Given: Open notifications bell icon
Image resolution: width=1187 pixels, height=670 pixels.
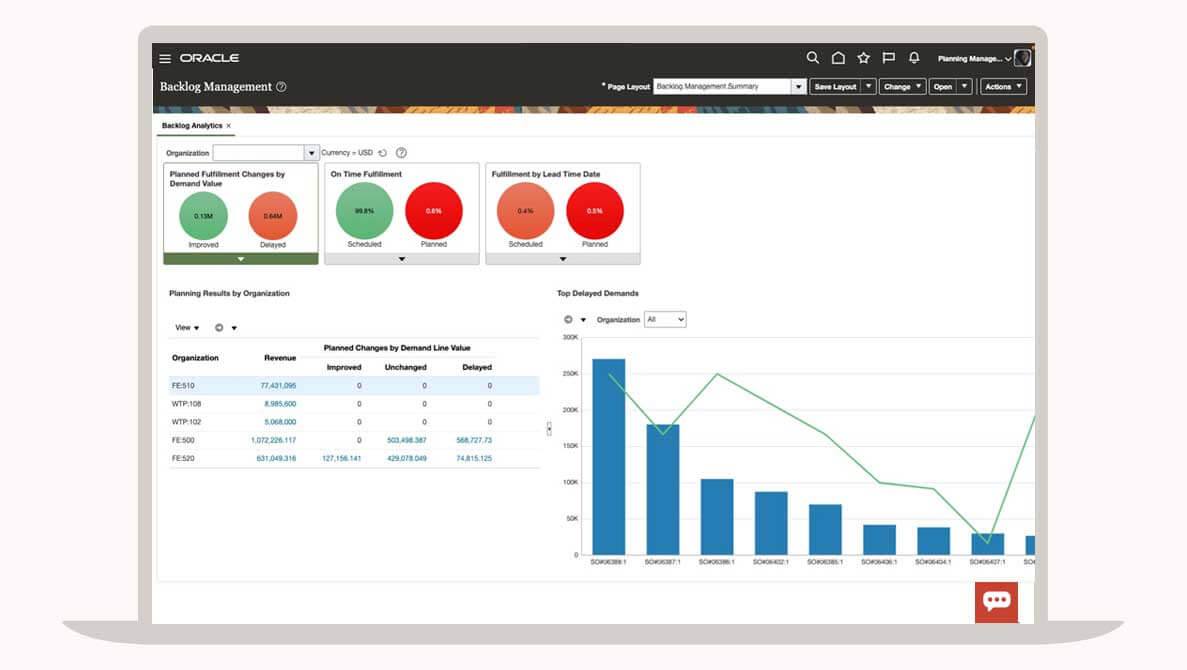Looking at the screenshot, I should point(914,58).
